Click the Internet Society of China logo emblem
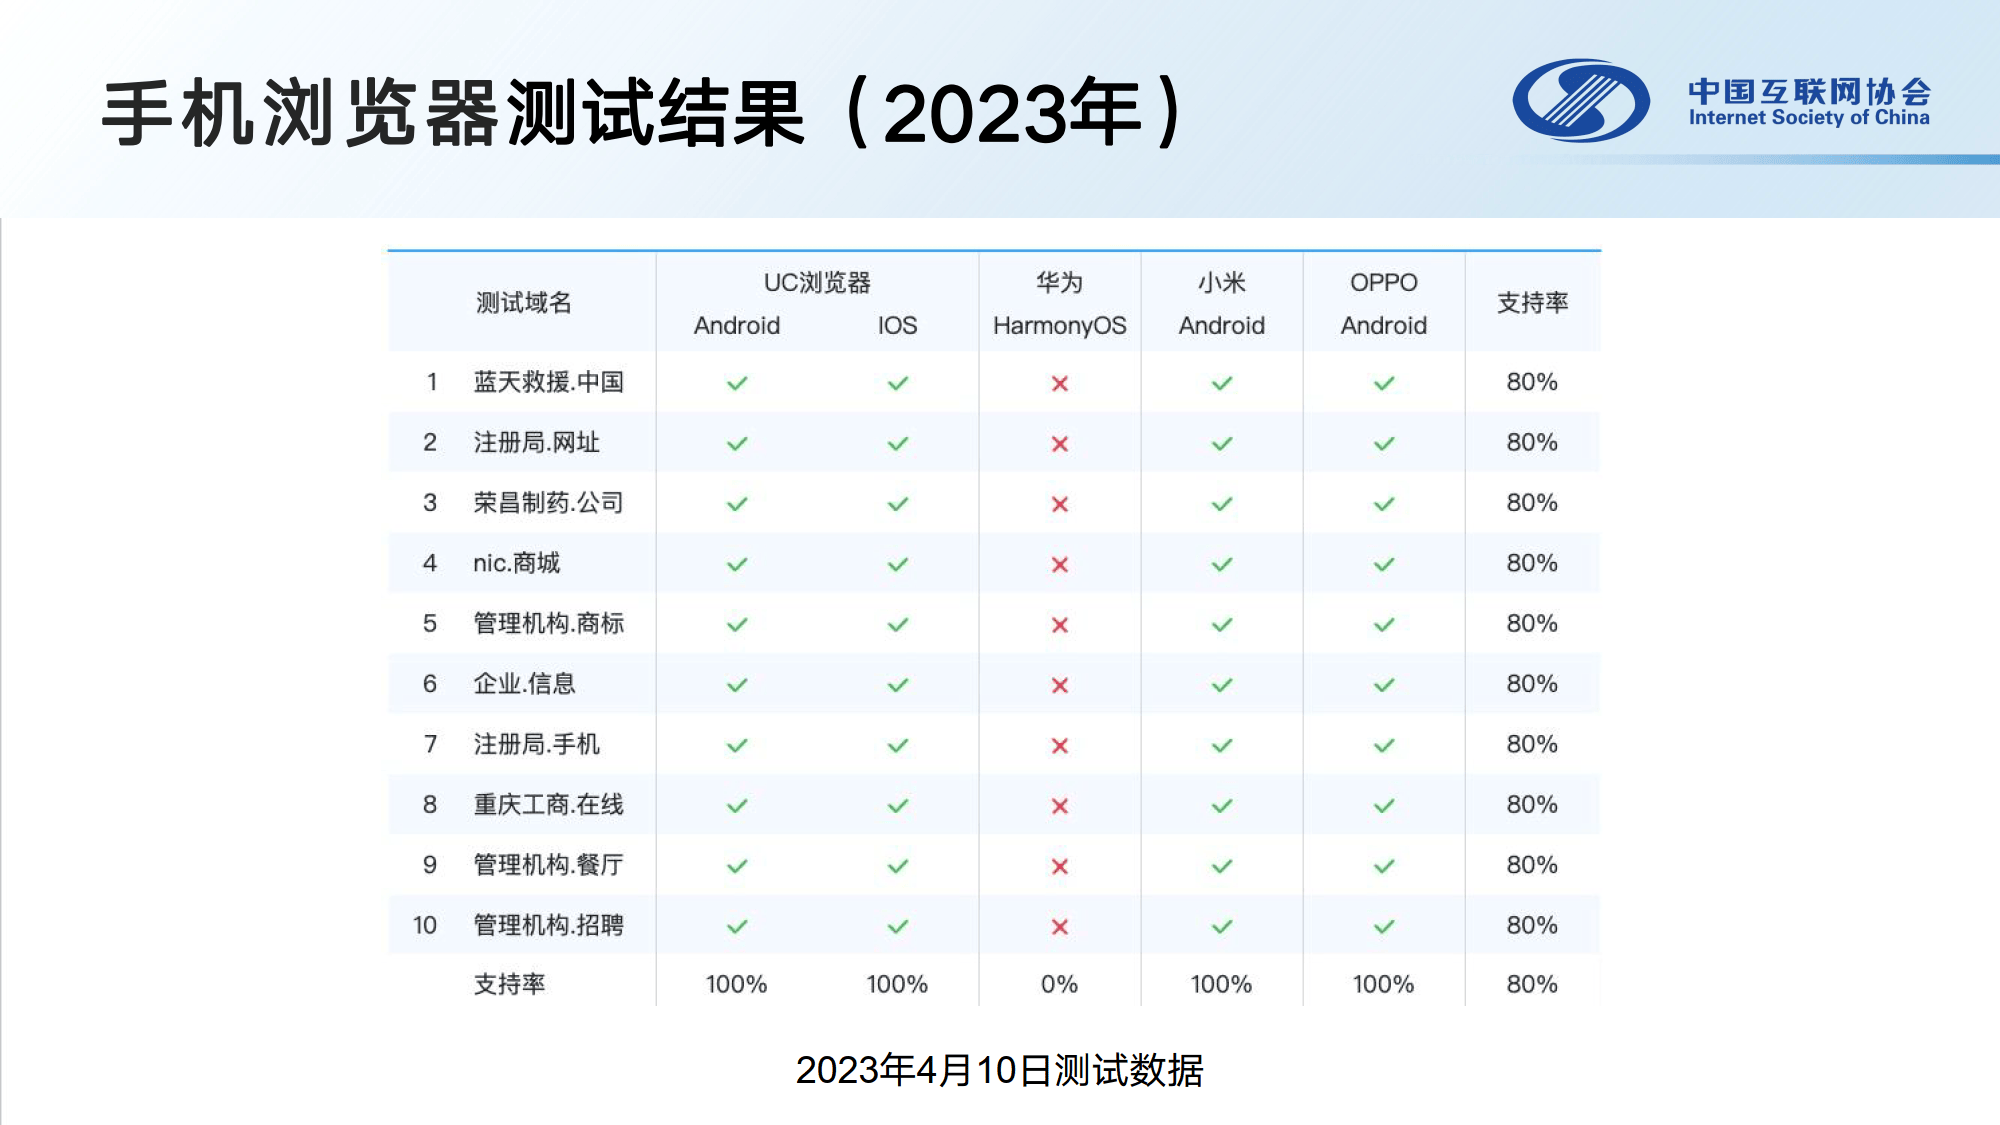Viewport: 2000px width, 1125px height. click(1581, 100)
